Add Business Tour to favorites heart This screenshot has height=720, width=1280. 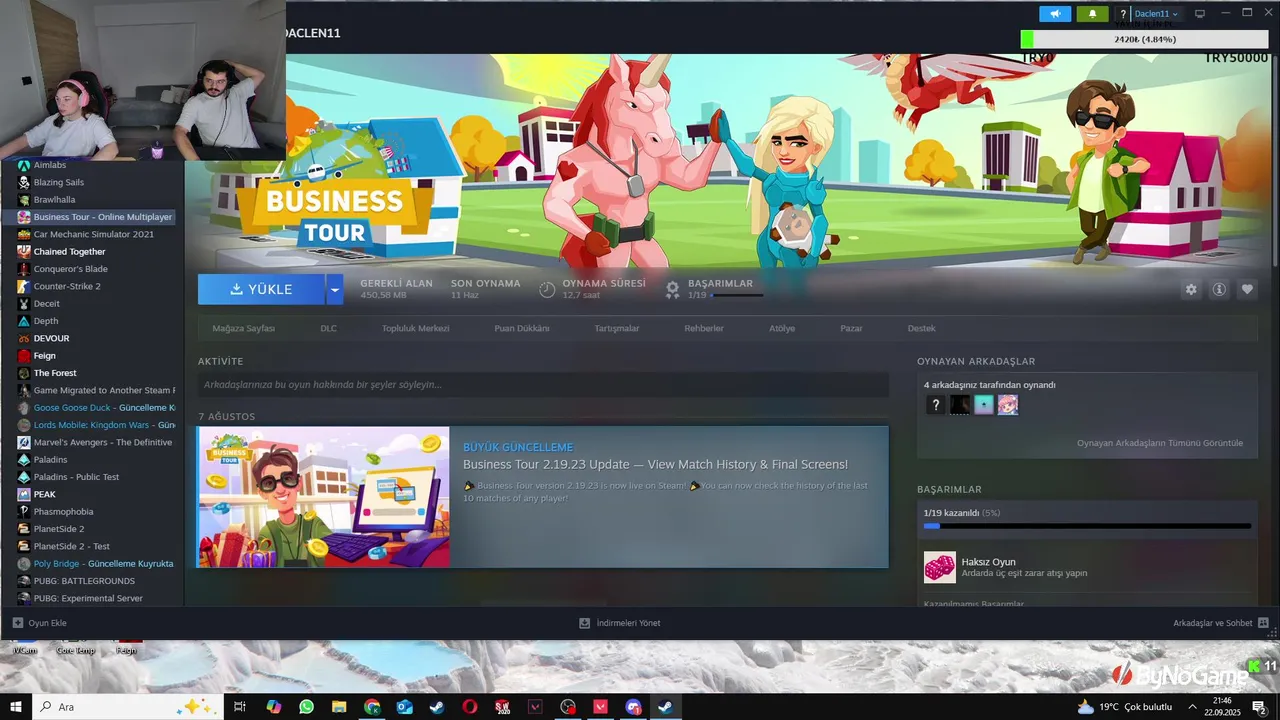coord(1247,289)
